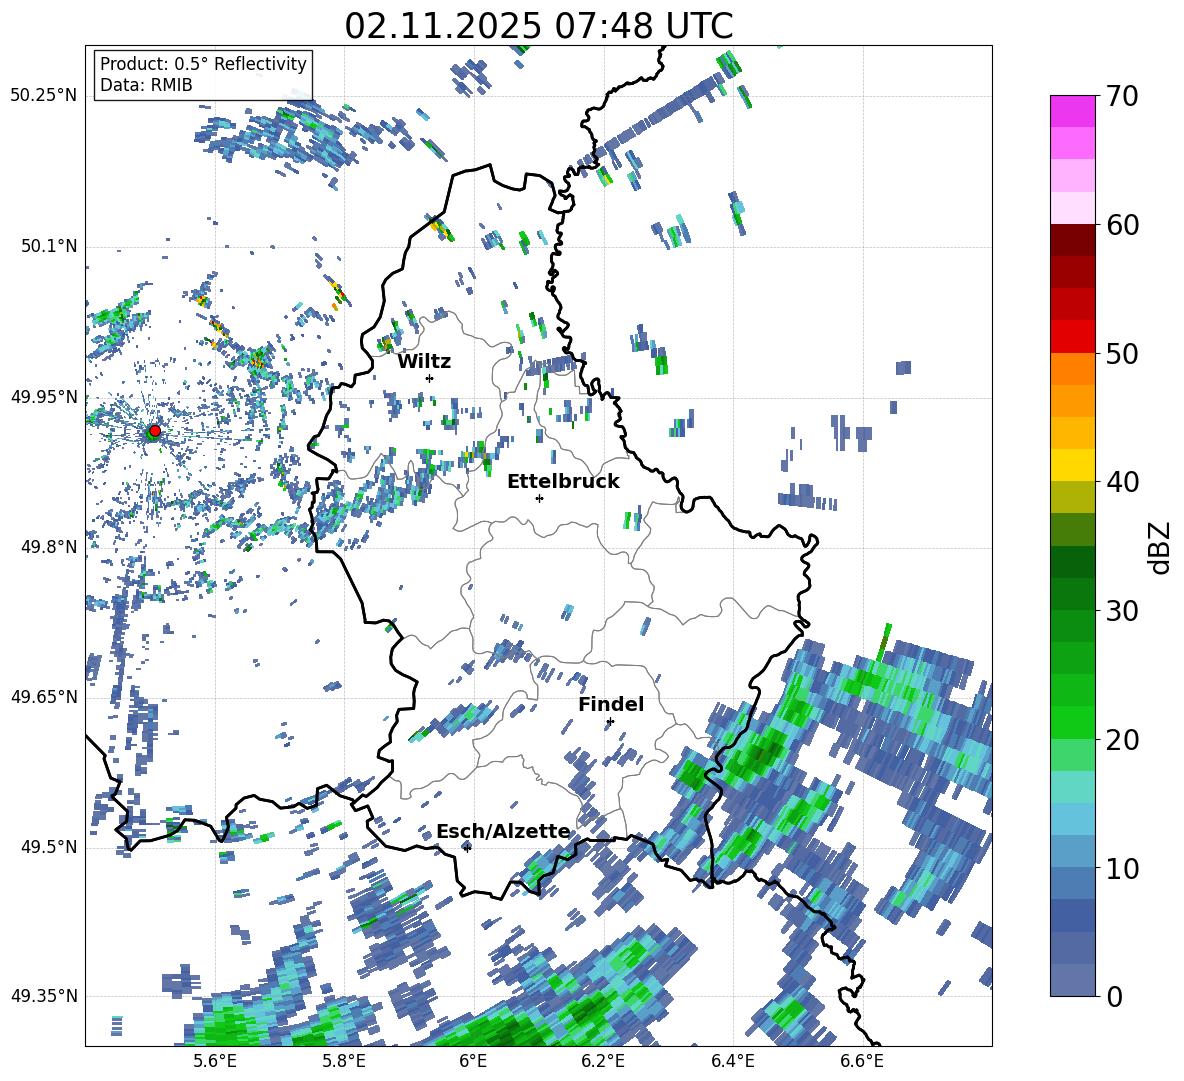
Task: Click the cross marker under Wiltz
Action: [x=430, y=378]
